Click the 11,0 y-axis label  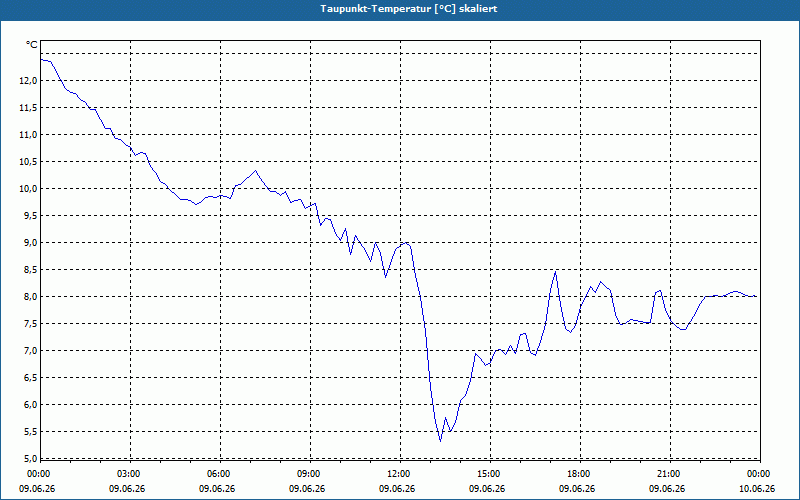tap(28, 135)
